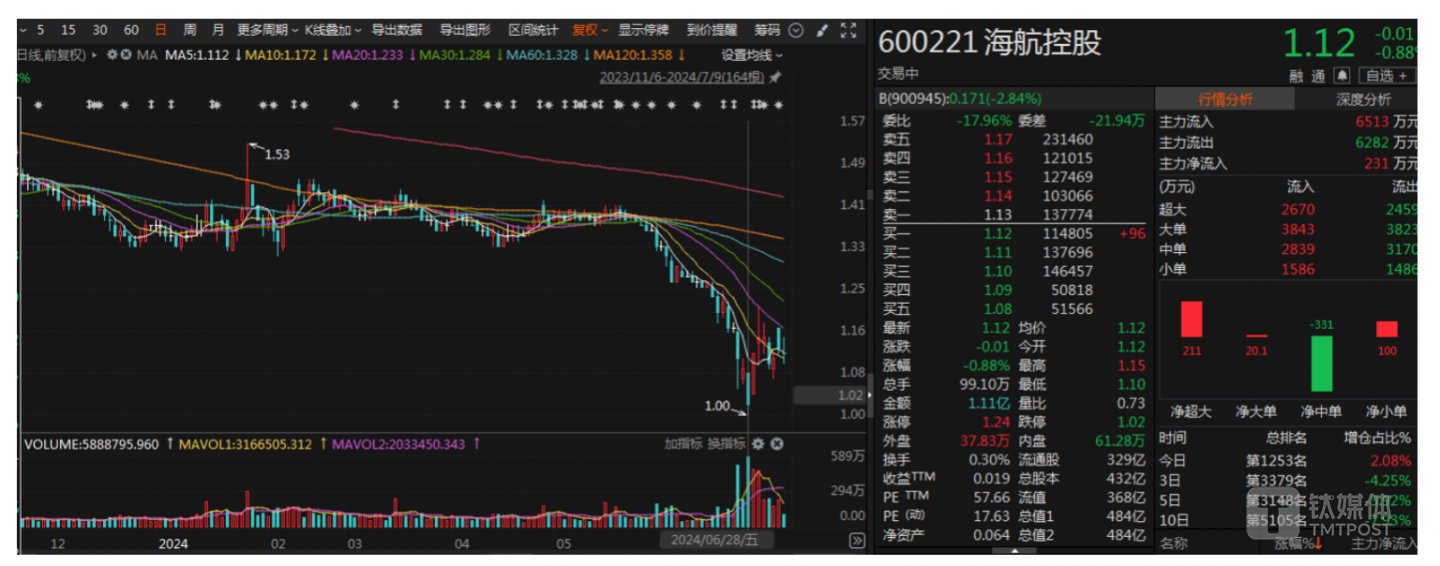Toggle 显示停牌 display option

pos(643,30)
